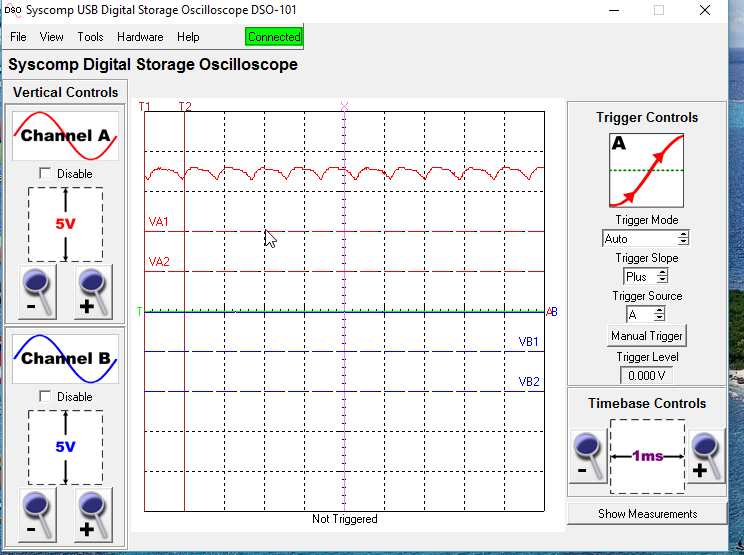
Task: Click the blue B ground reference marker
Action: (555, 312)
